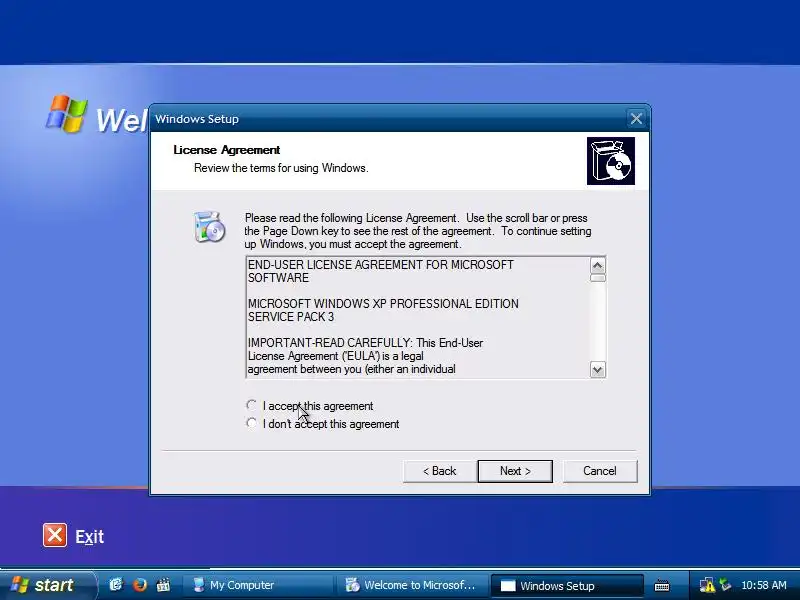Launch Firefox from Quick Launch
The width and height of the screenshot is (800, 600).
pos(140,585)
